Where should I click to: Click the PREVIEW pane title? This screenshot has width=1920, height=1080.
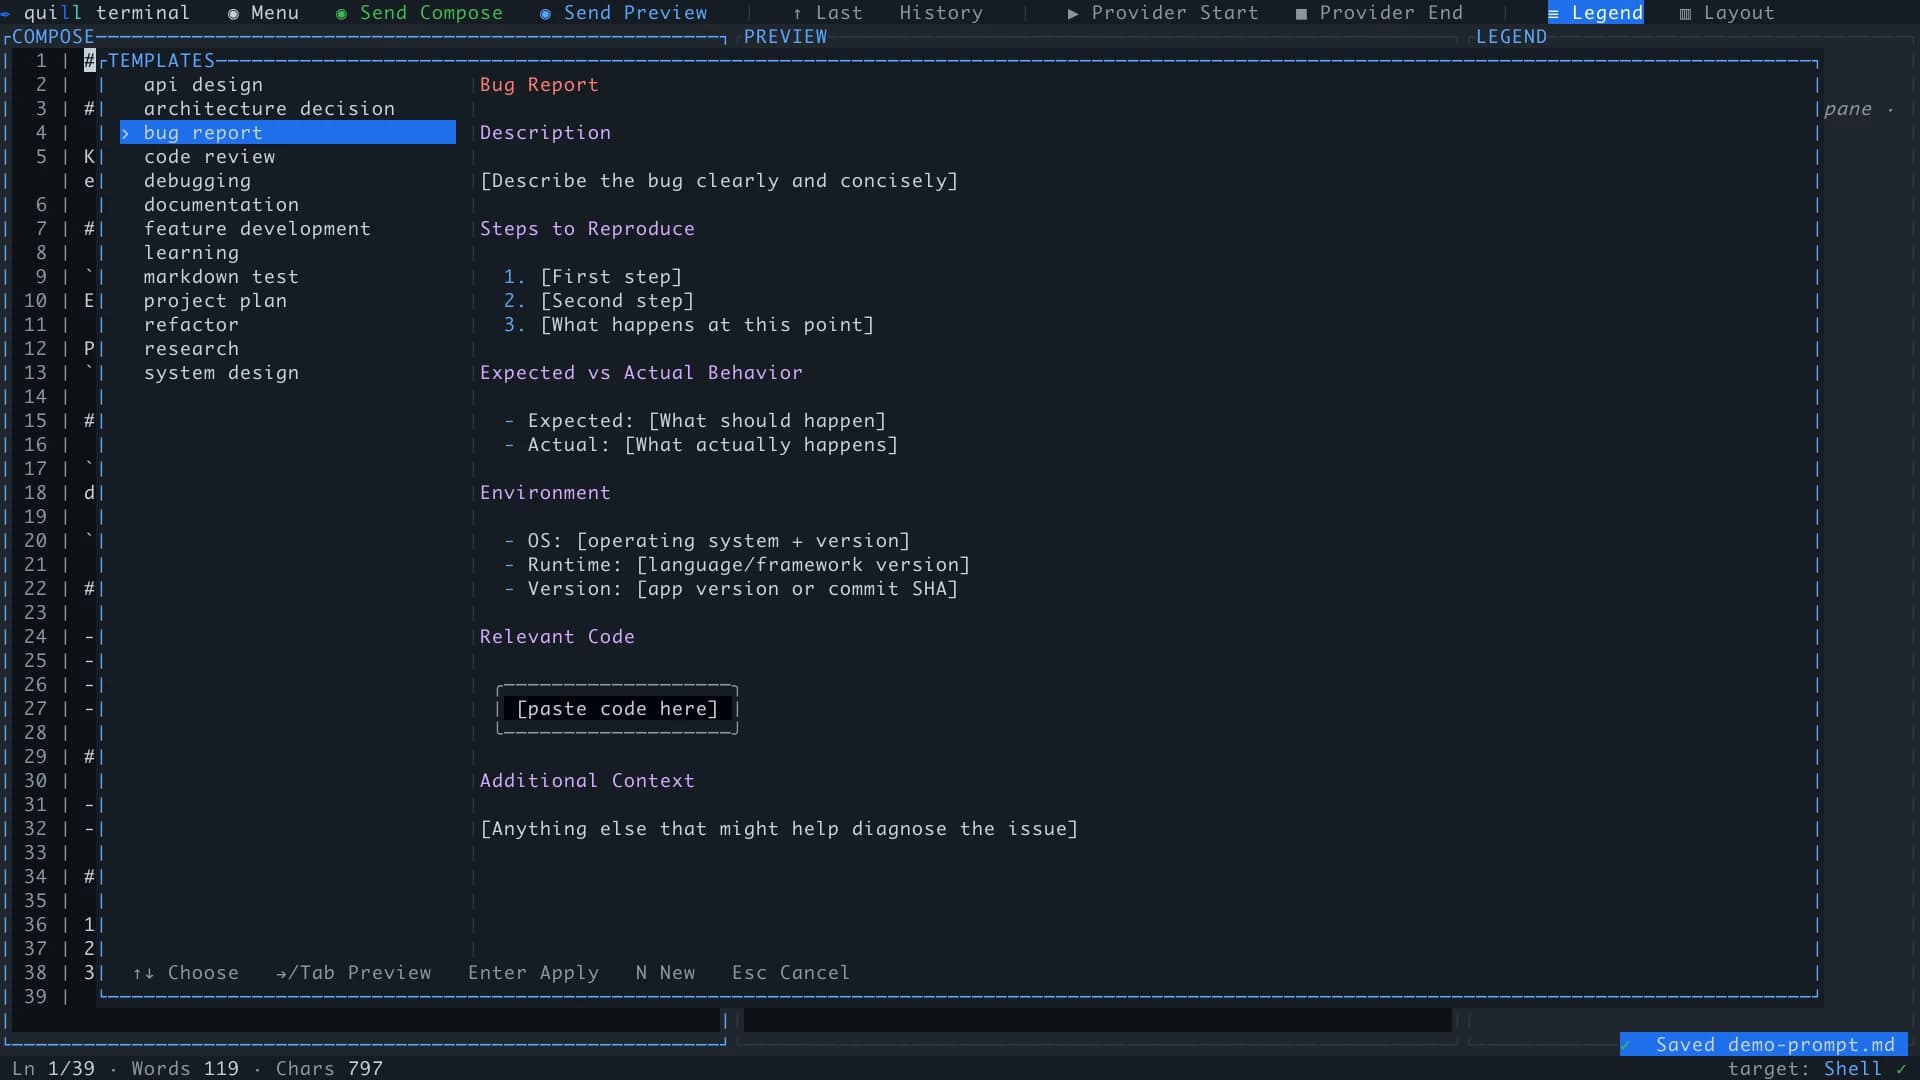point(785,37)
